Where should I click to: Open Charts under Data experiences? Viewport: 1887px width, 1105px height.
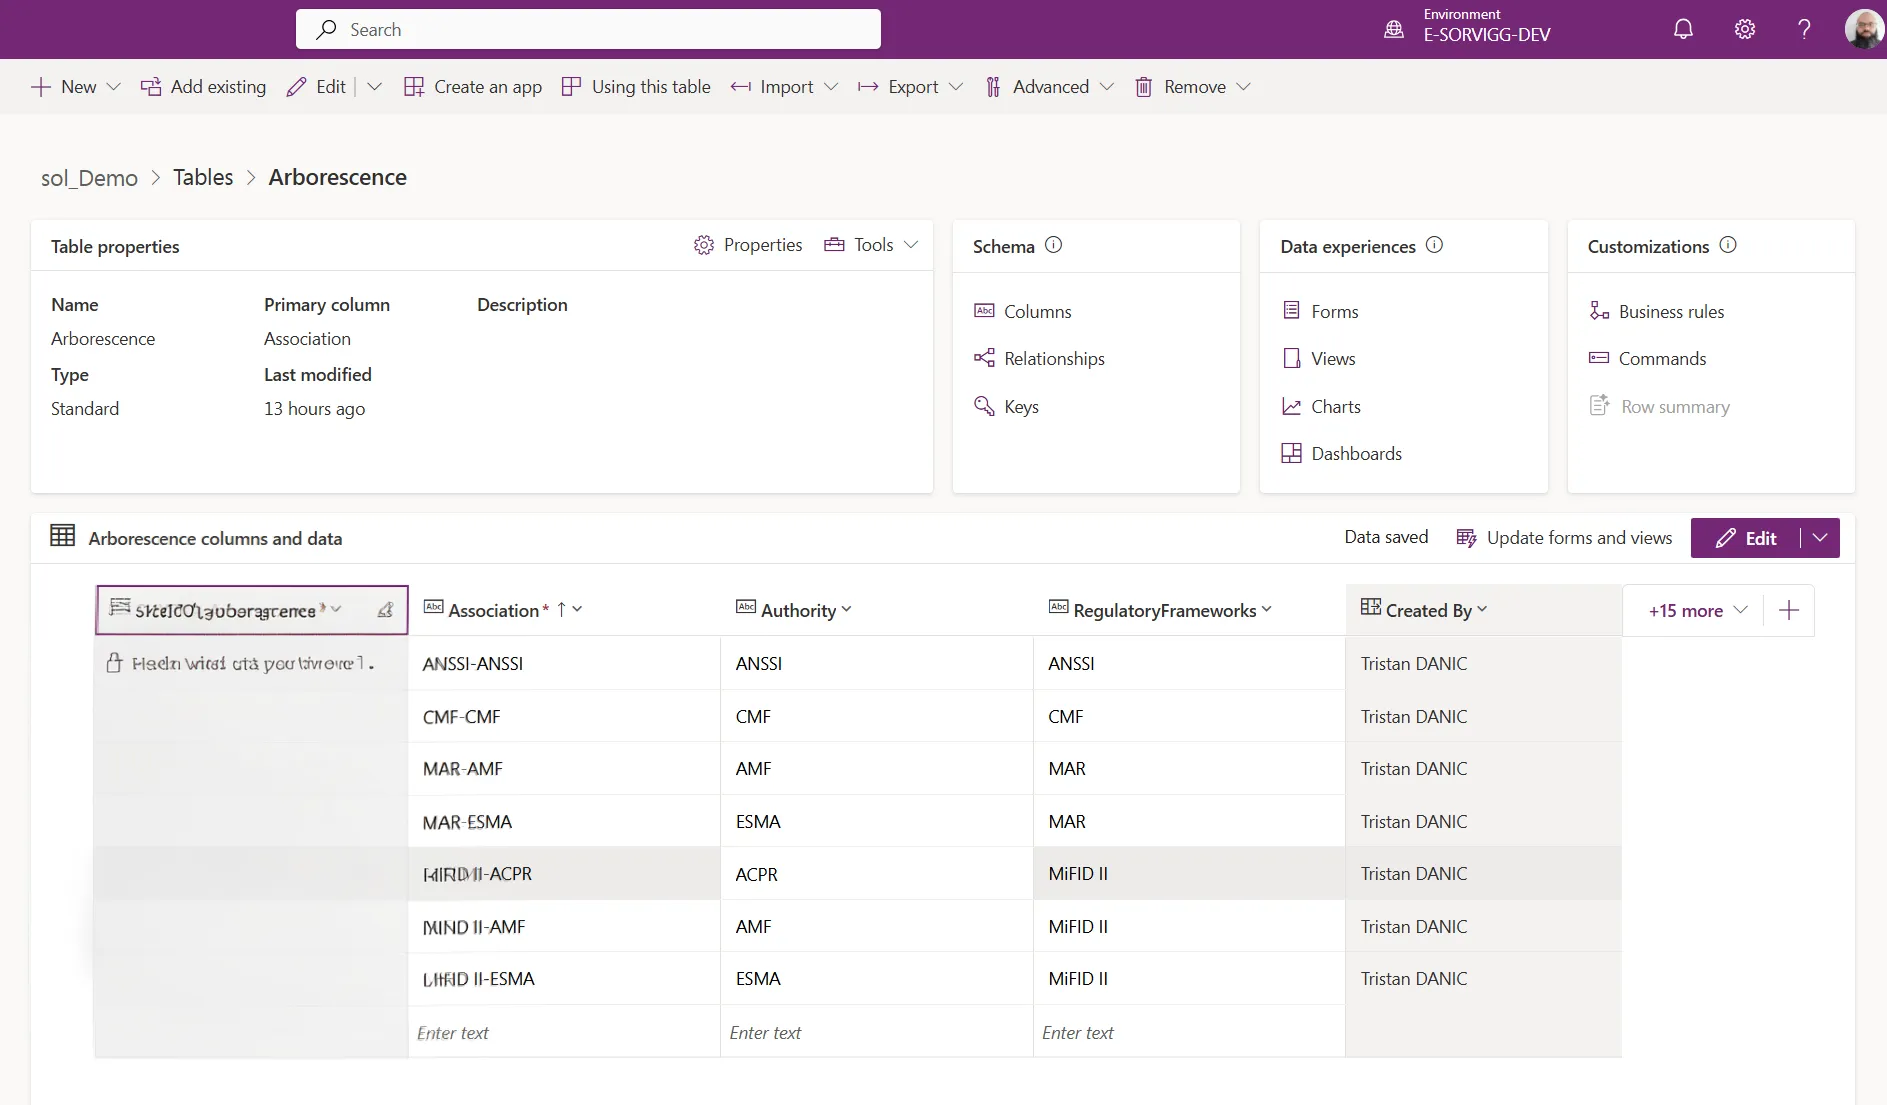pos(1321,406)
